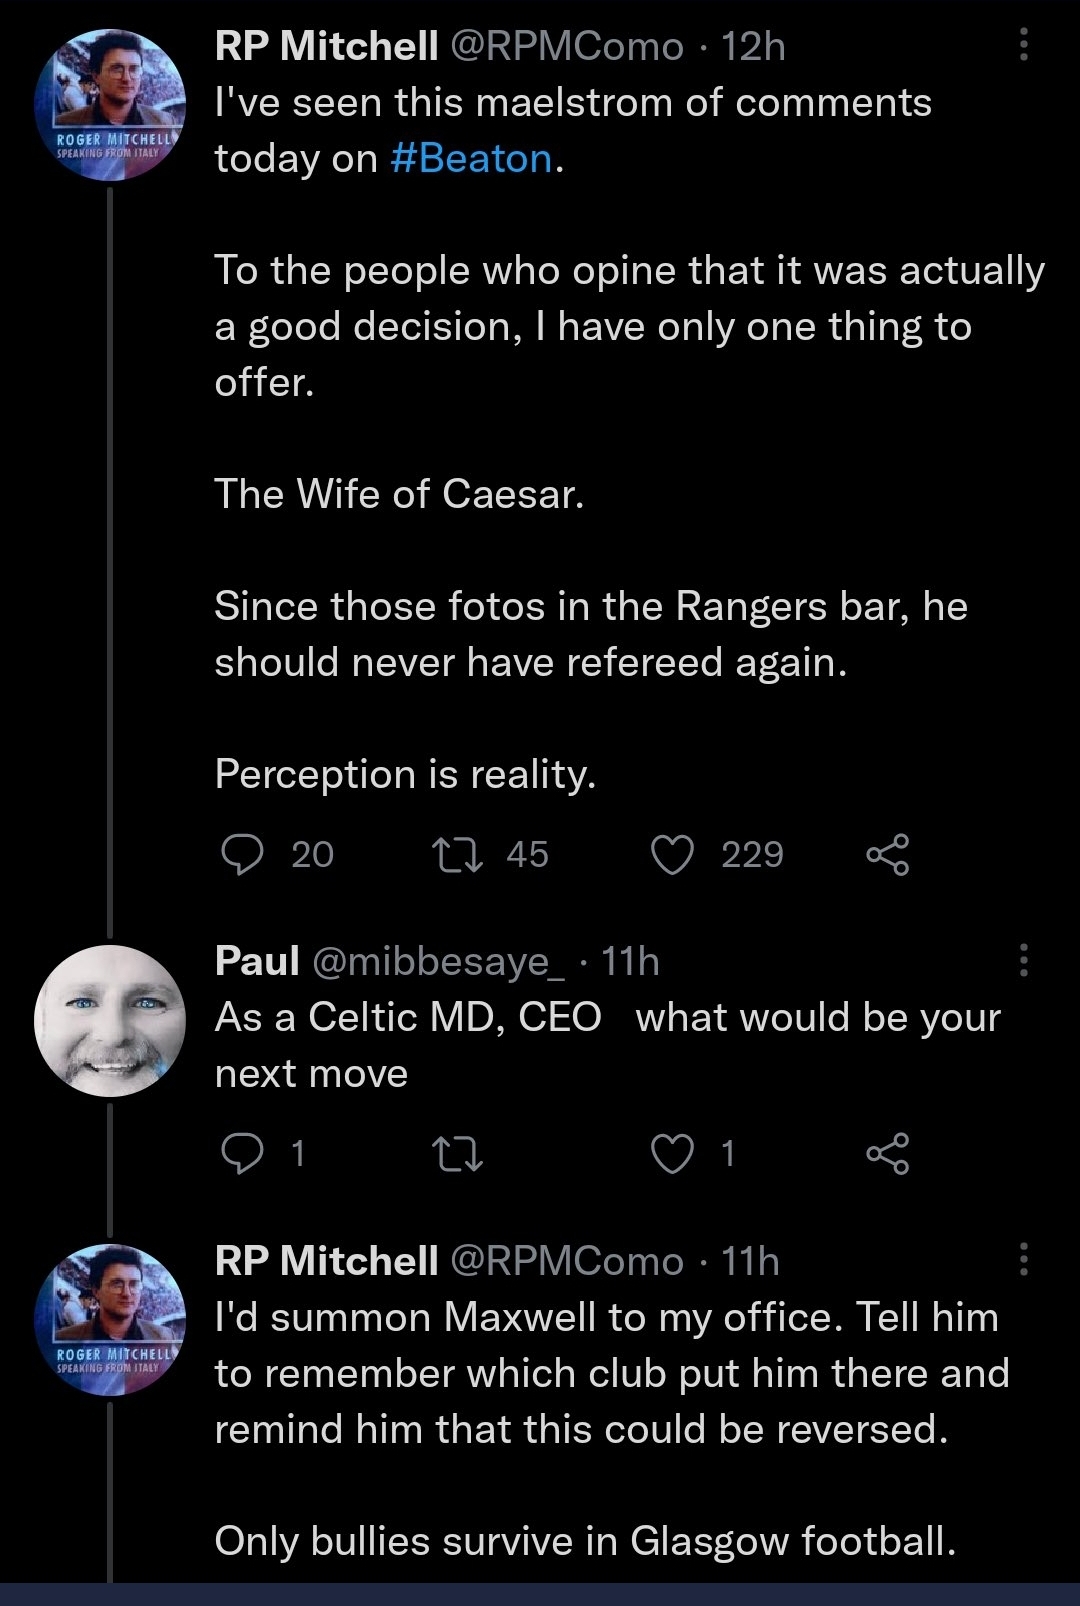Tap Paul's display name
The height and width of the screenshot is (1606, 1080).
point(257,962)
